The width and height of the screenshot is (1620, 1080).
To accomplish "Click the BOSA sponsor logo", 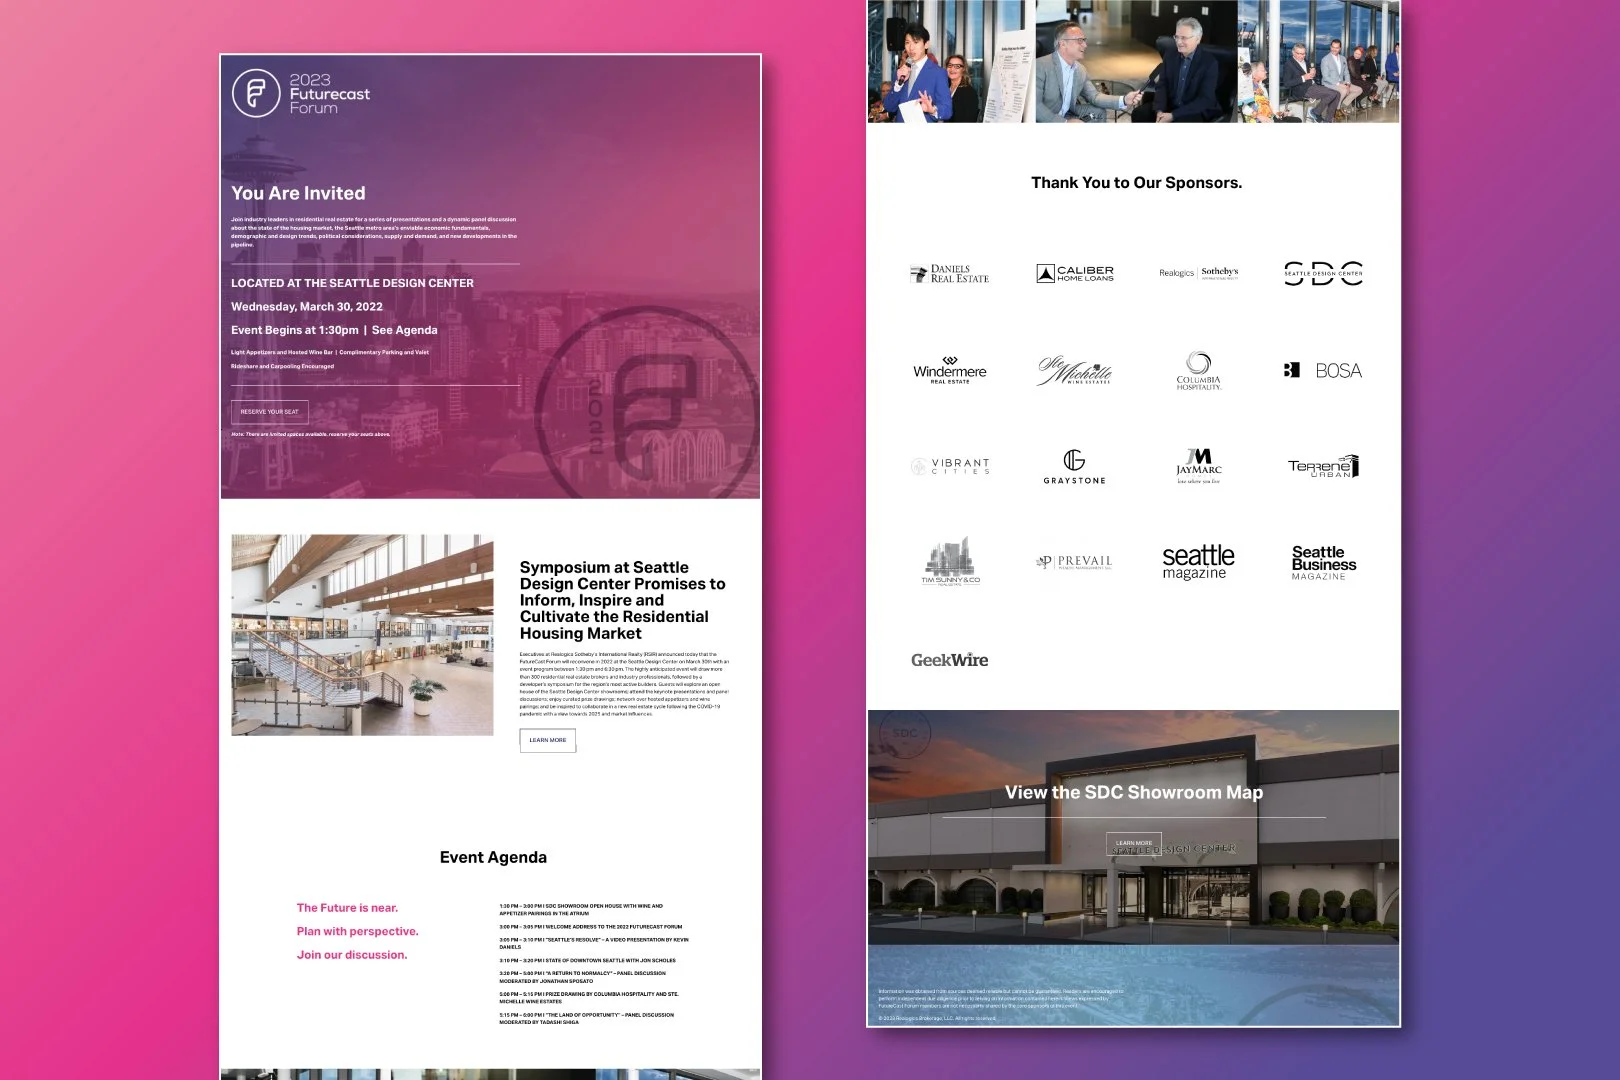I will tap(1323, 370).
